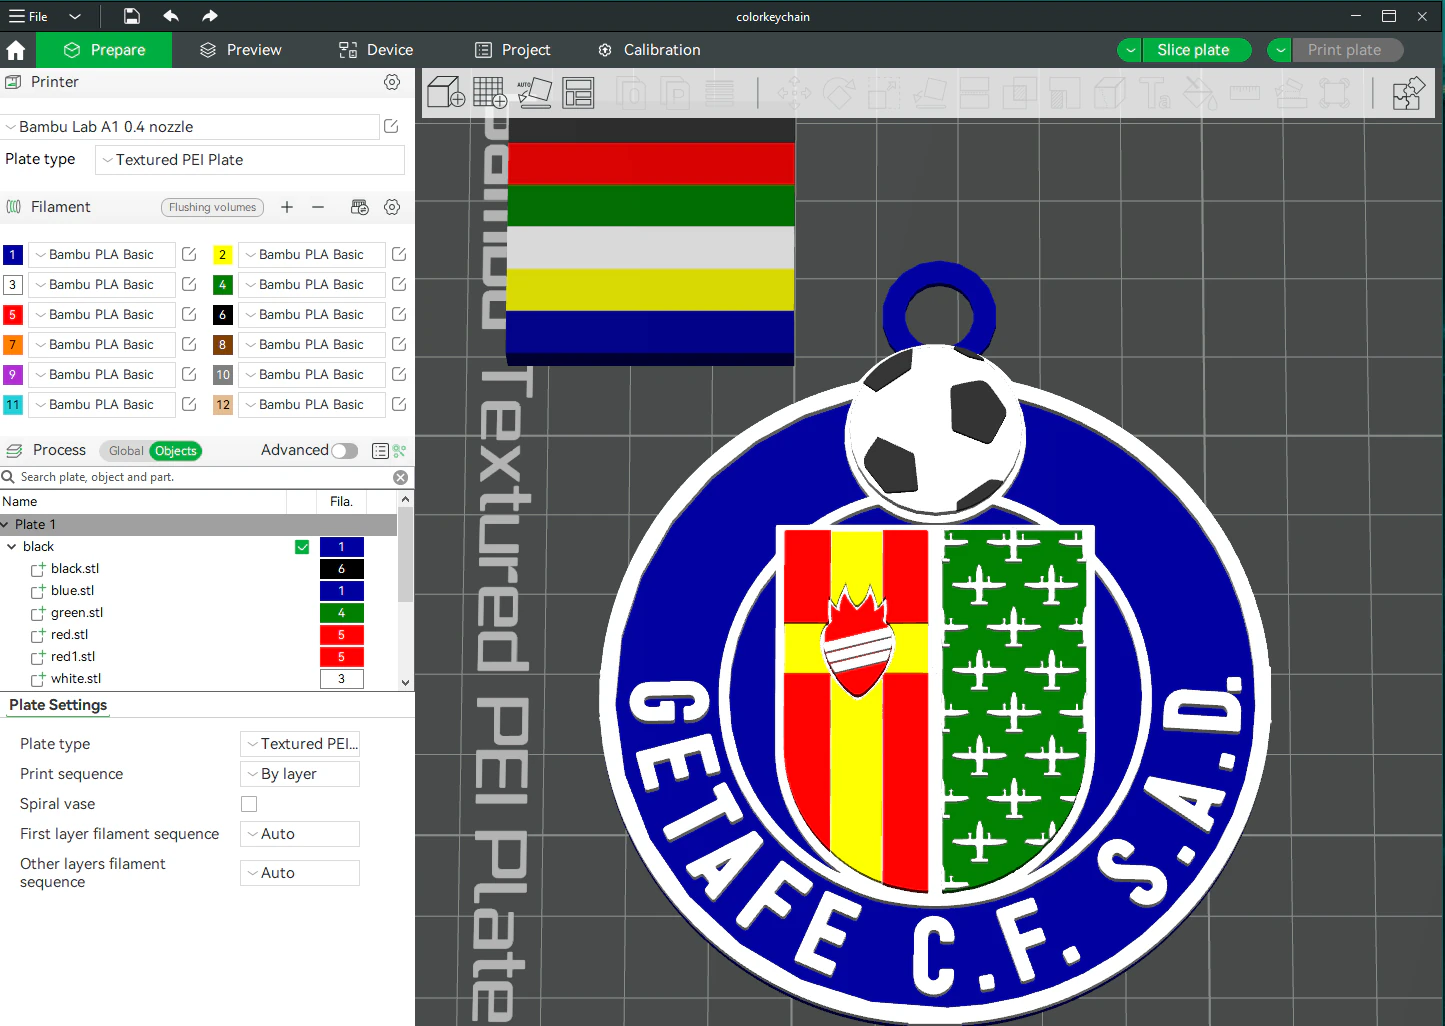Image resolution: width=1445 pixels, height=1026 pixels.
Task: Open printer settings gear icon
Action: pos(392,82)
